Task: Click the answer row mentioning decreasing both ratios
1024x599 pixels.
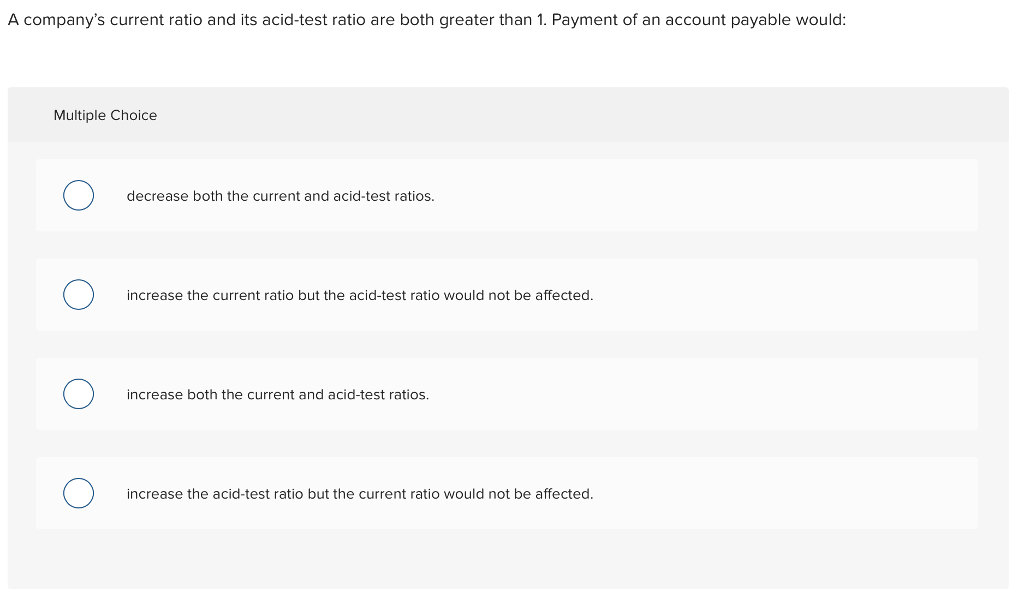Action: (x=506, y=195)
